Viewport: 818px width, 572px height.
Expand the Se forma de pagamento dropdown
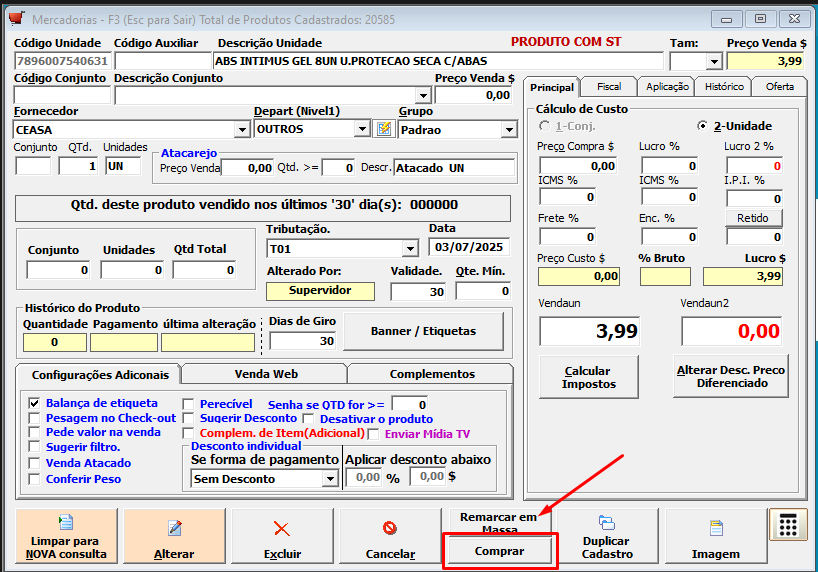coord(330,479)
